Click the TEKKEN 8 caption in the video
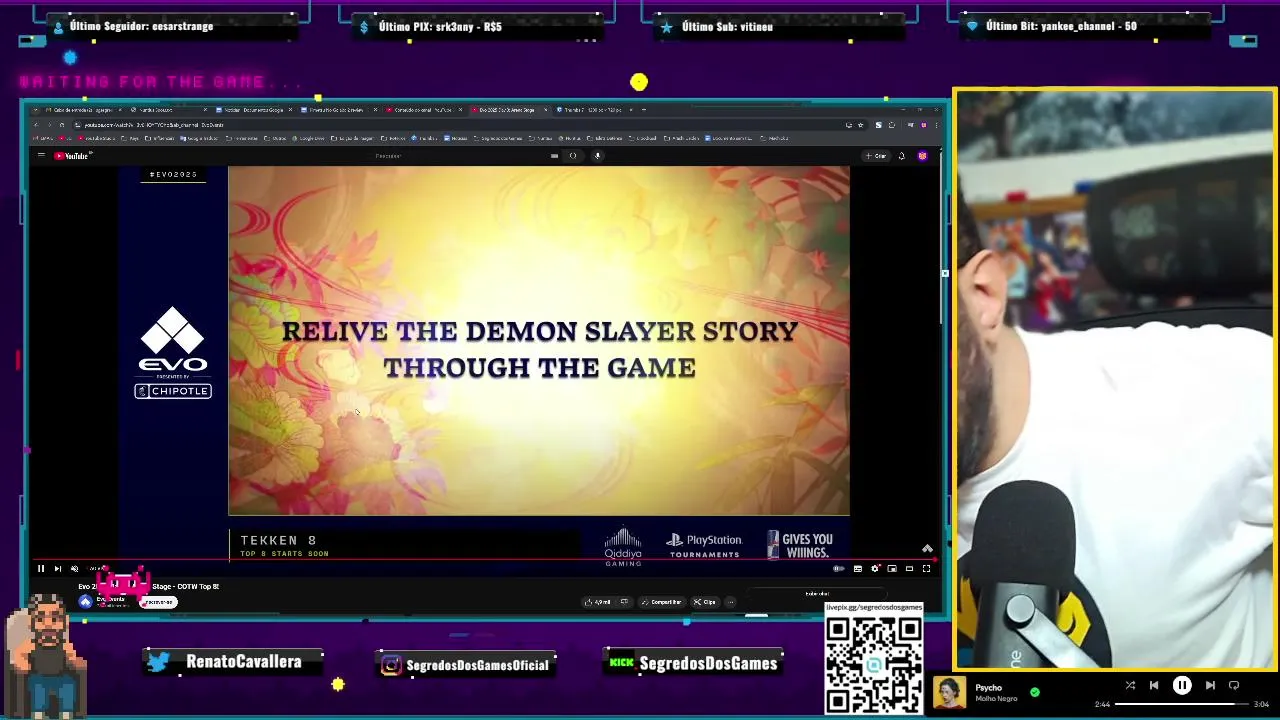 (x=278, y=540)
